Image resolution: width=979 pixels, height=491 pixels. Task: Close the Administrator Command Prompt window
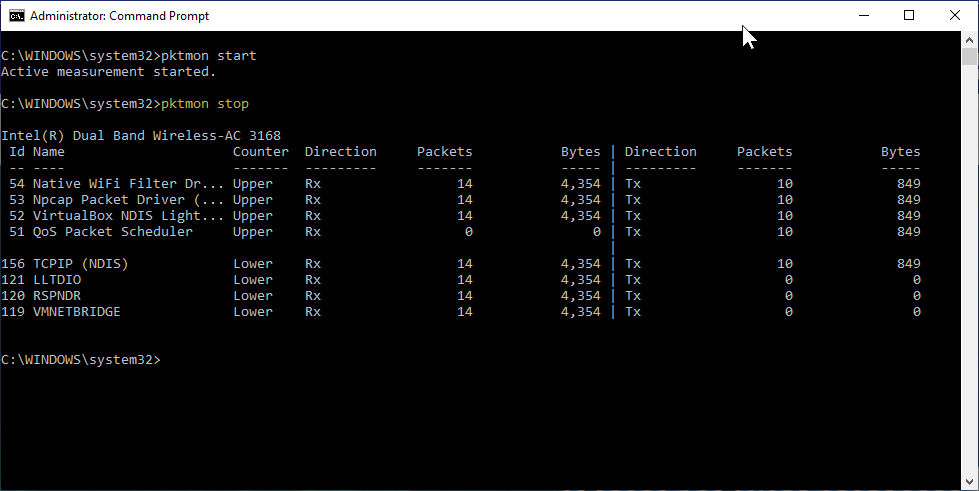pyautogui.click(x=955, y=16)
